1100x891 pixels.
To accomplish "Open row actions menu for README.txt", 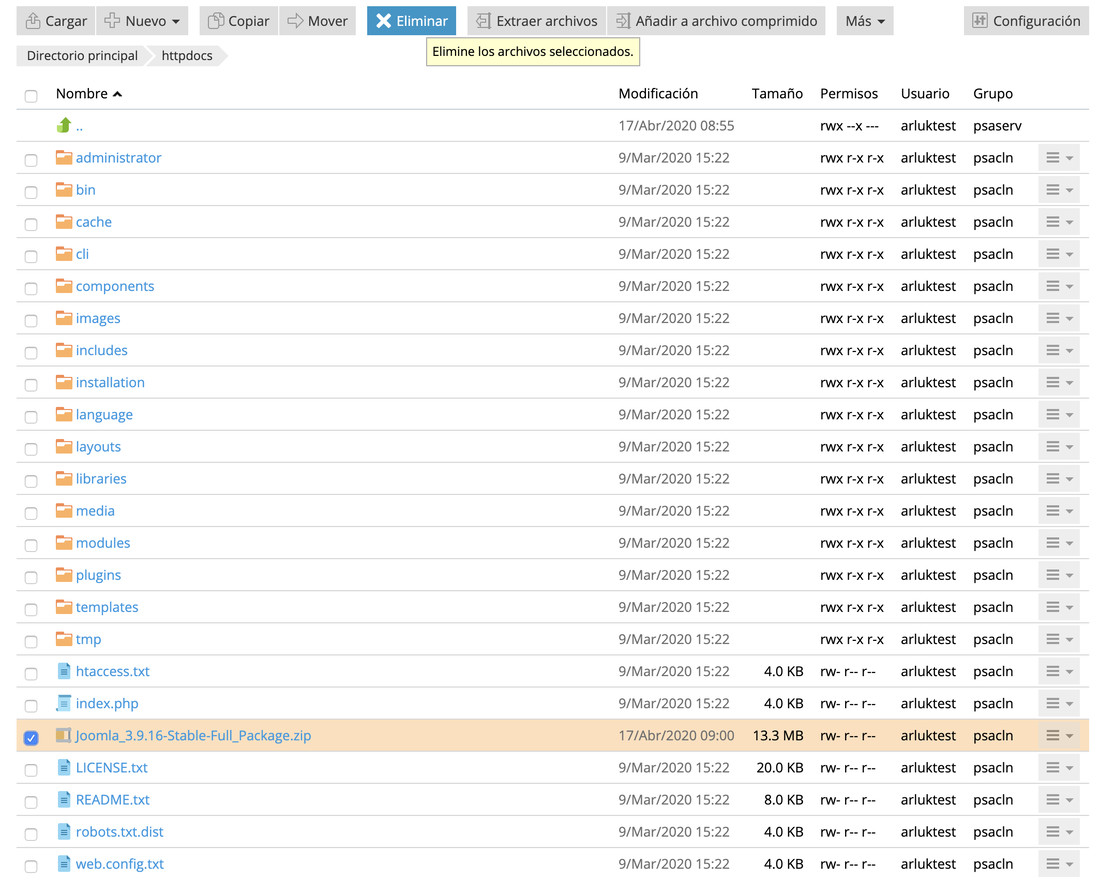I will (1059, 799).
